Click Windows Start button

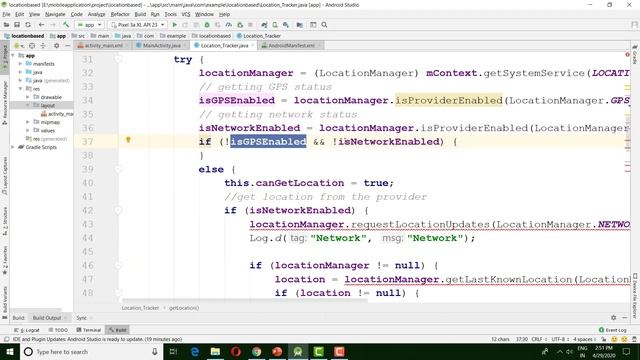(10, 351)
